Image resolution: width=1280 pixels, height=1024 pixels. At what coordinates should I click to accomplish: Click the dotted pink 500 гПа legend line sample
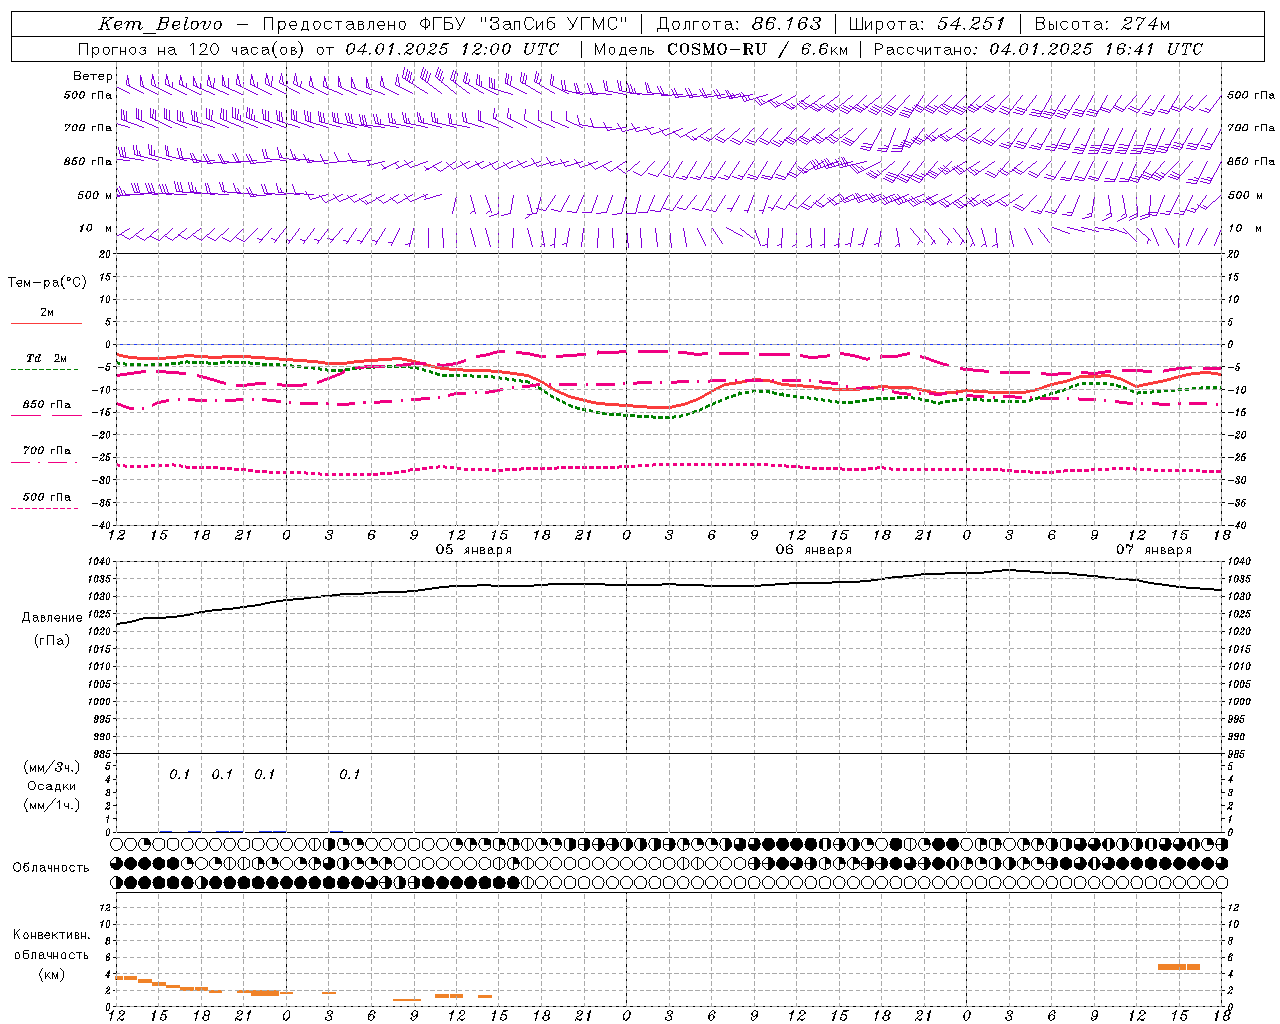pos(44,508)
